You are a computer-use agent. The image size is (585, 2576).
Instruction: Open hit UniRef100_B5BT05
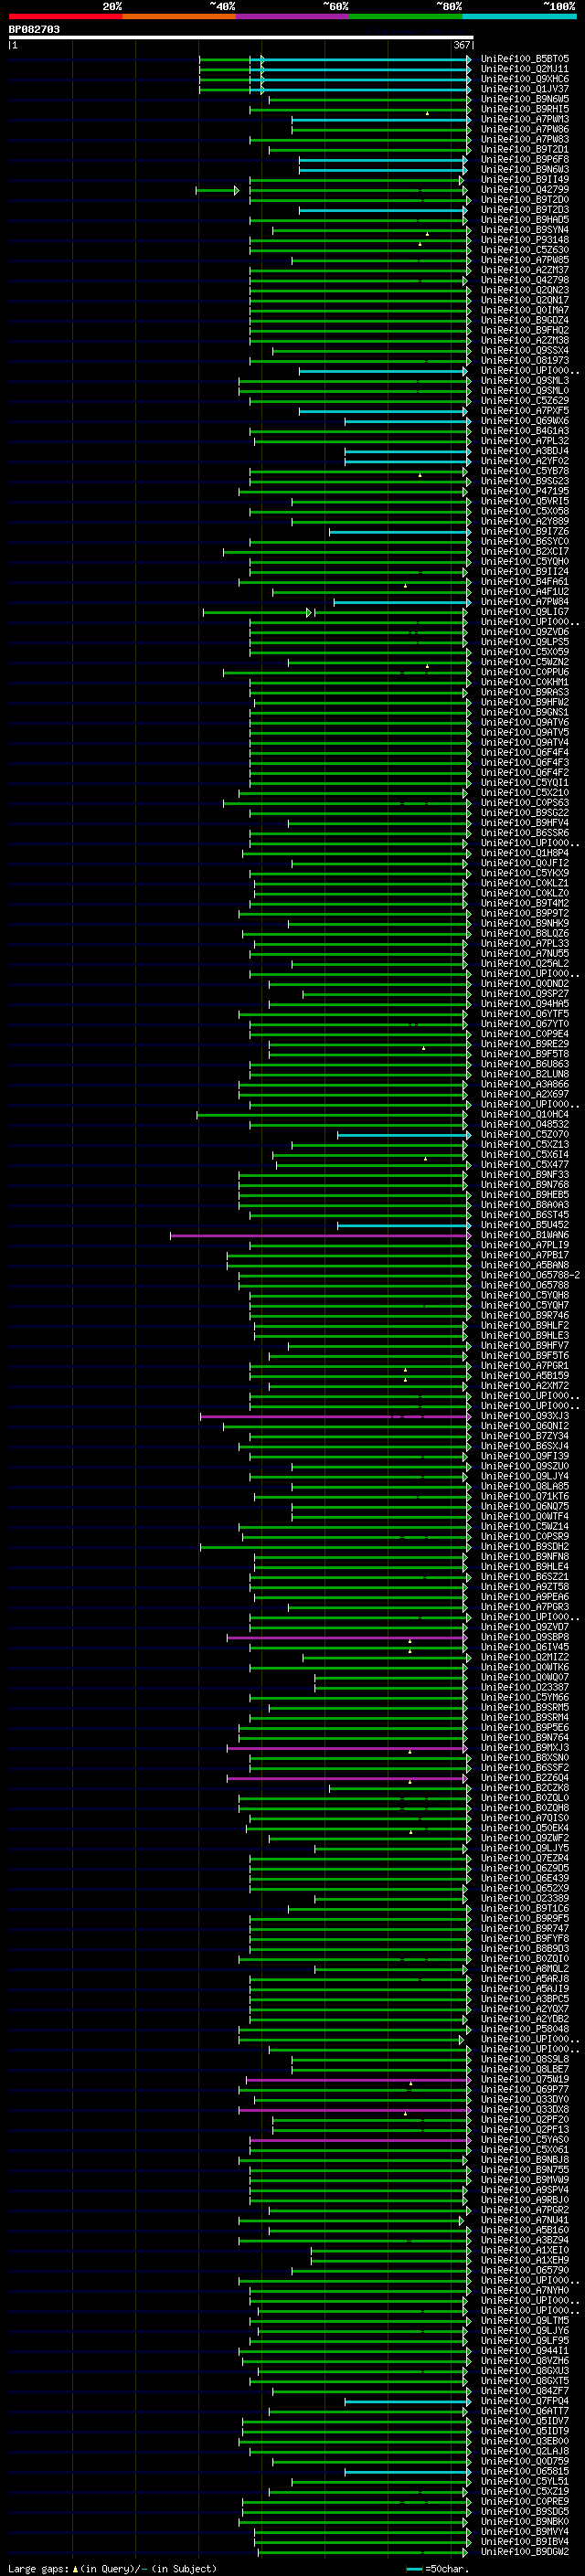coord(525,59)
